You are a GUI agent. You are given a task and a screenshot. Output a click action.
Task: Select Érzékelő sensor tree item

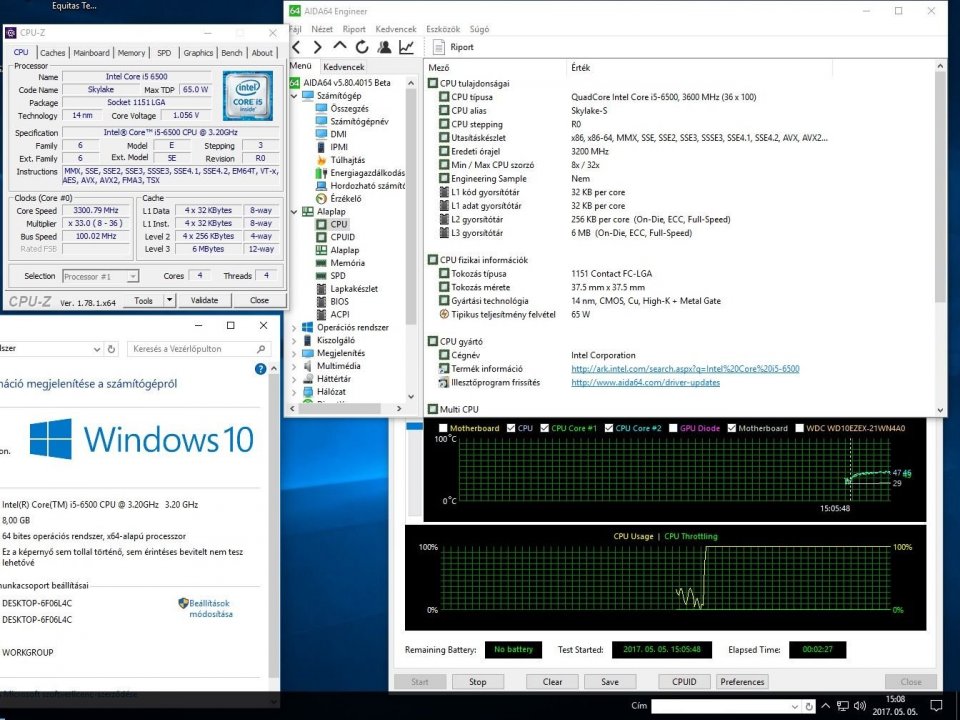pos(345,198)
